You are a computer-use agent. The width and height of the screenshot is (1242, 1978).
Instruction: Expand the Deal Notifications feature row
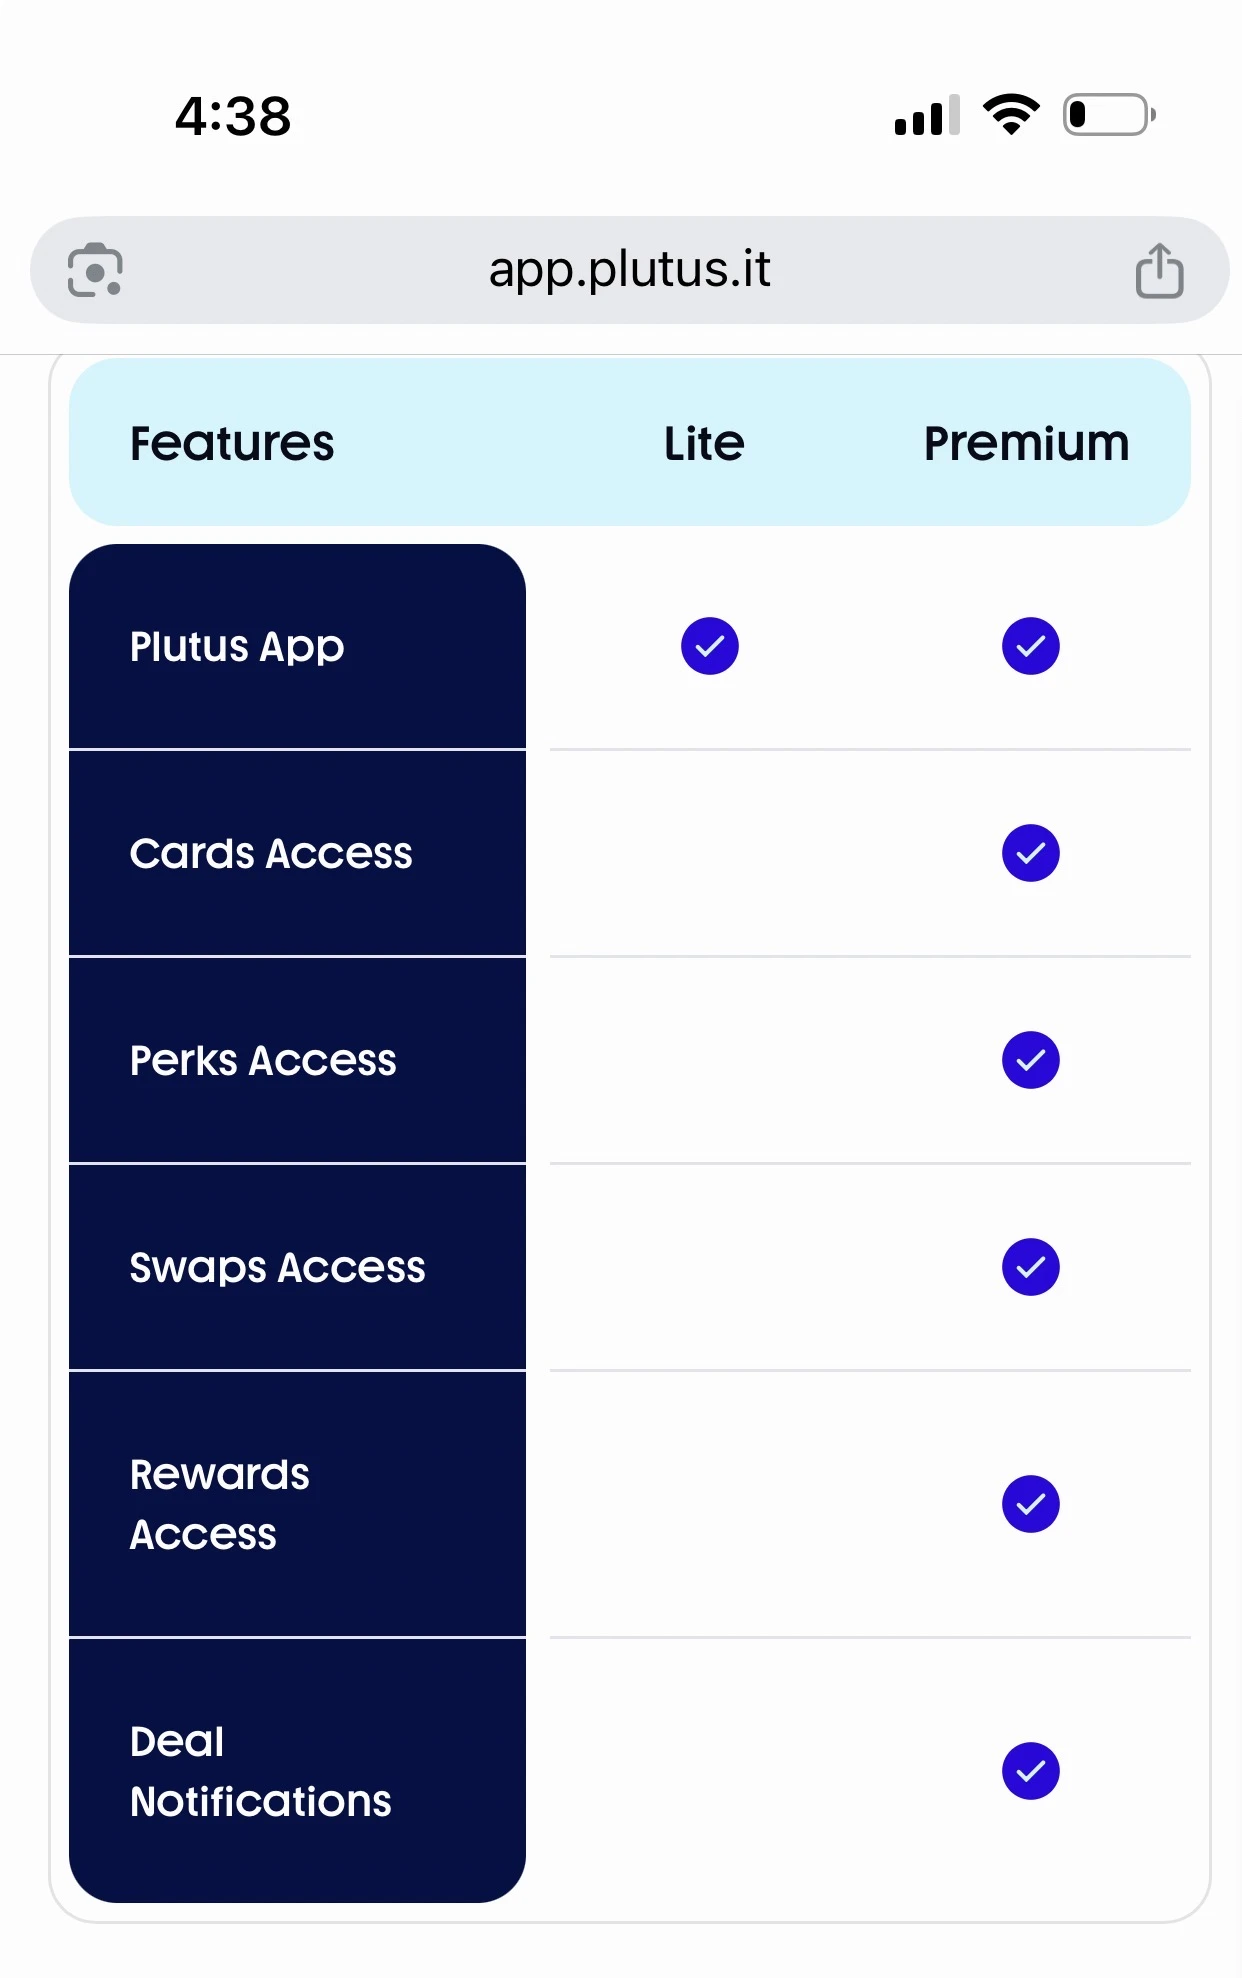pos(296,1772)
